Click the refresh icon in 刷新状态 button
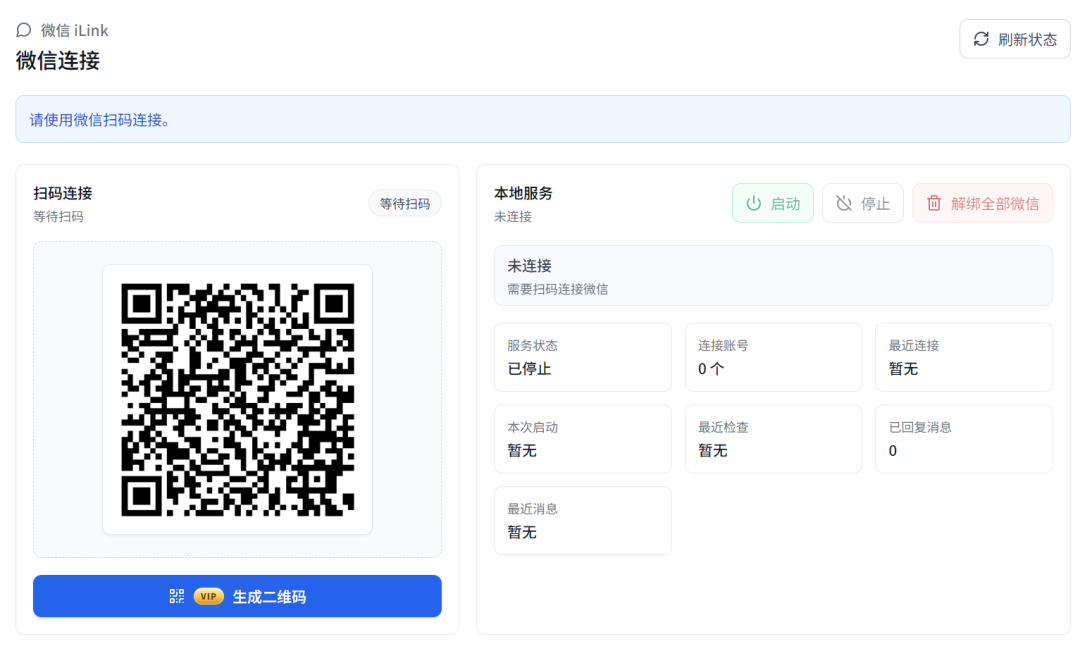This screenshot has height=651, width=1080. [x=981, y=39]
